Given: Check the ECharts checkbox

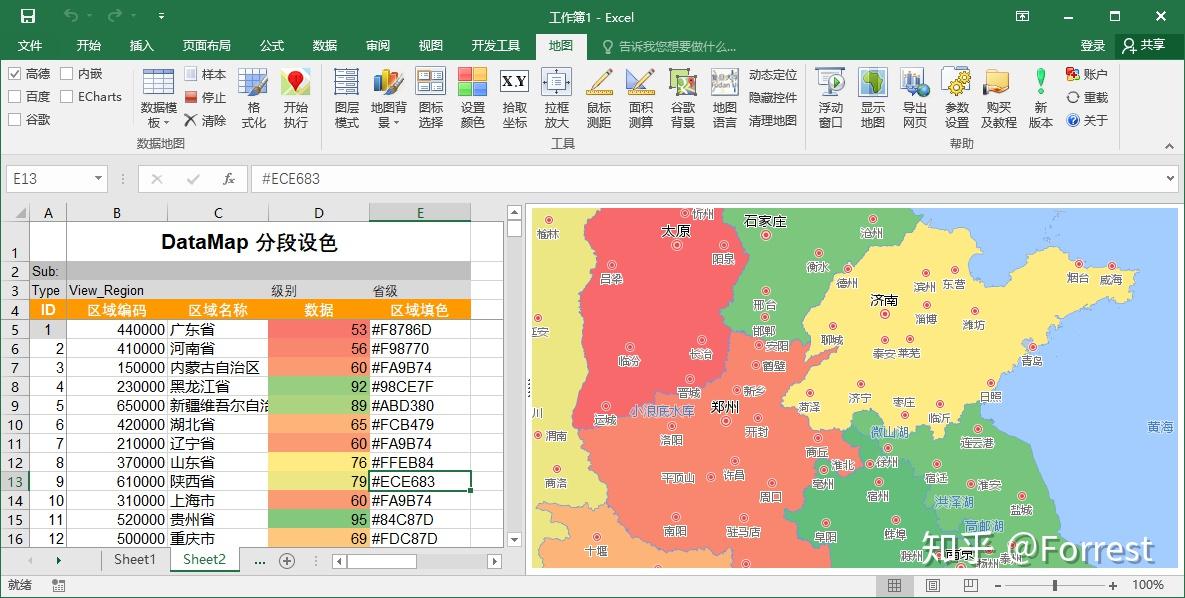Looking at the screenshot, I should tap(67, 97).
